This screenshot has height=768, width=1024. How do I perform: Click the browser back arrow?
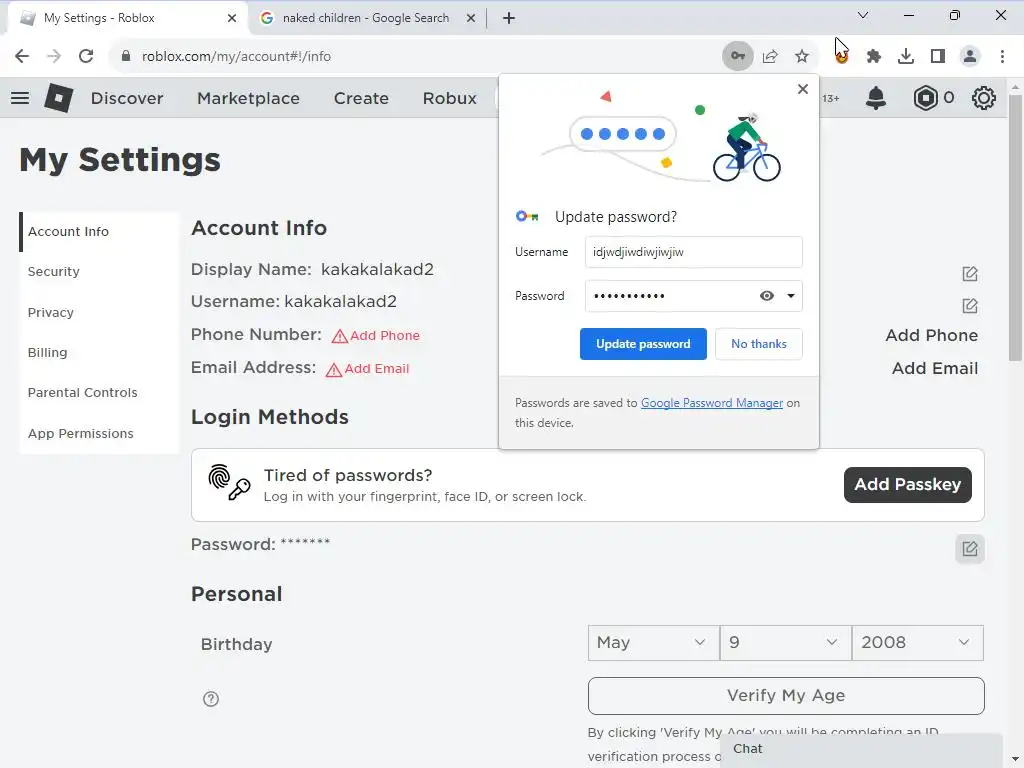(x=22, y=56)
